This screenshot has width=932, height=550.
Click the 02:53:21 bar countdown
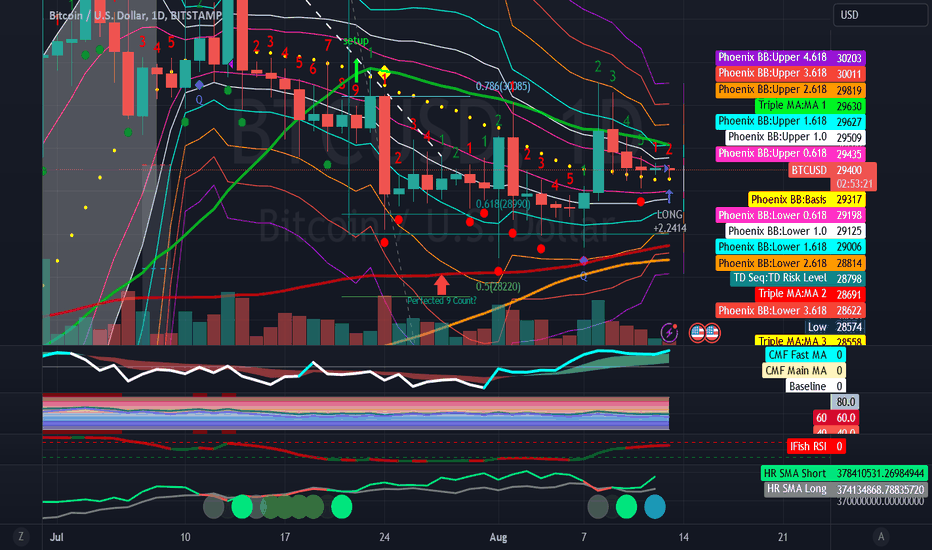pyautogui.click(x=855, y=184)
